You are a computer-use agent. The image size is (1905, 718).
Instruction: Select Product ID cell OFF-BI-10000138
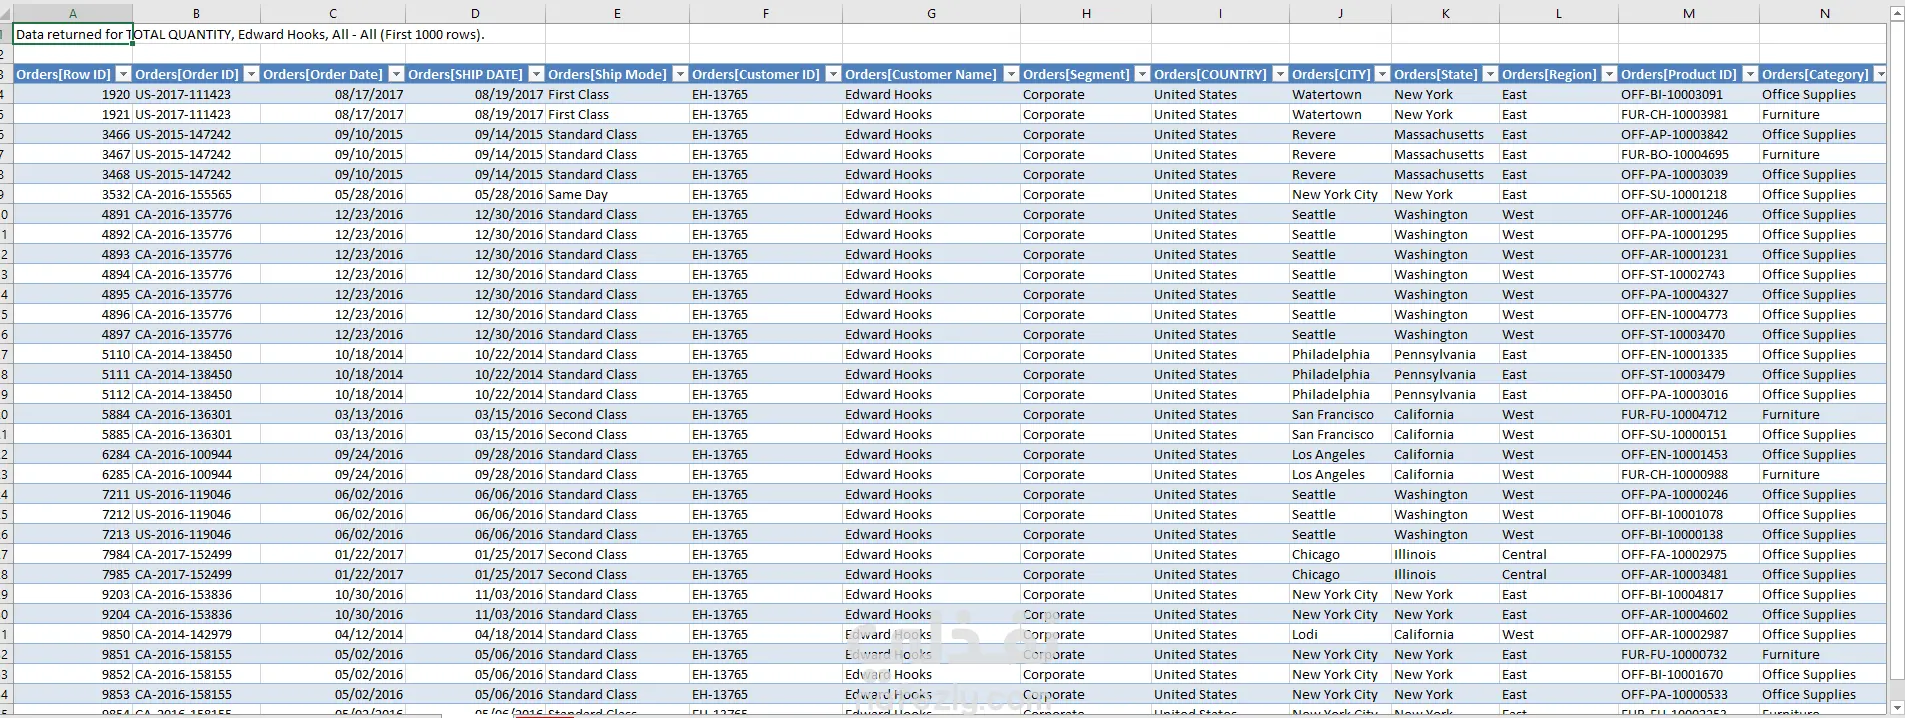(x=1689, y=534)
